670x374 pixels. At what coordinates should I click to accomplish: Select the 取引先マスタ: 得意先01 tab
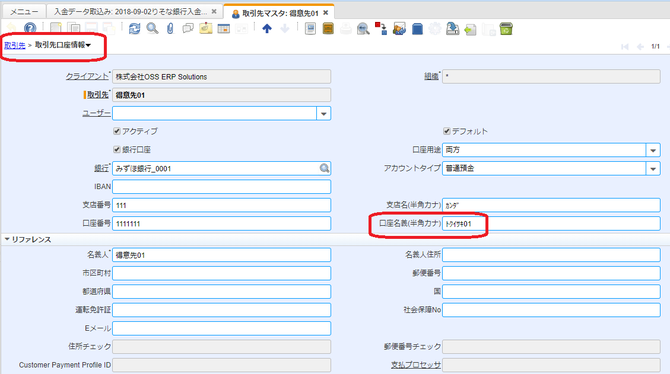pyautogui.click(x=280, y=13)
